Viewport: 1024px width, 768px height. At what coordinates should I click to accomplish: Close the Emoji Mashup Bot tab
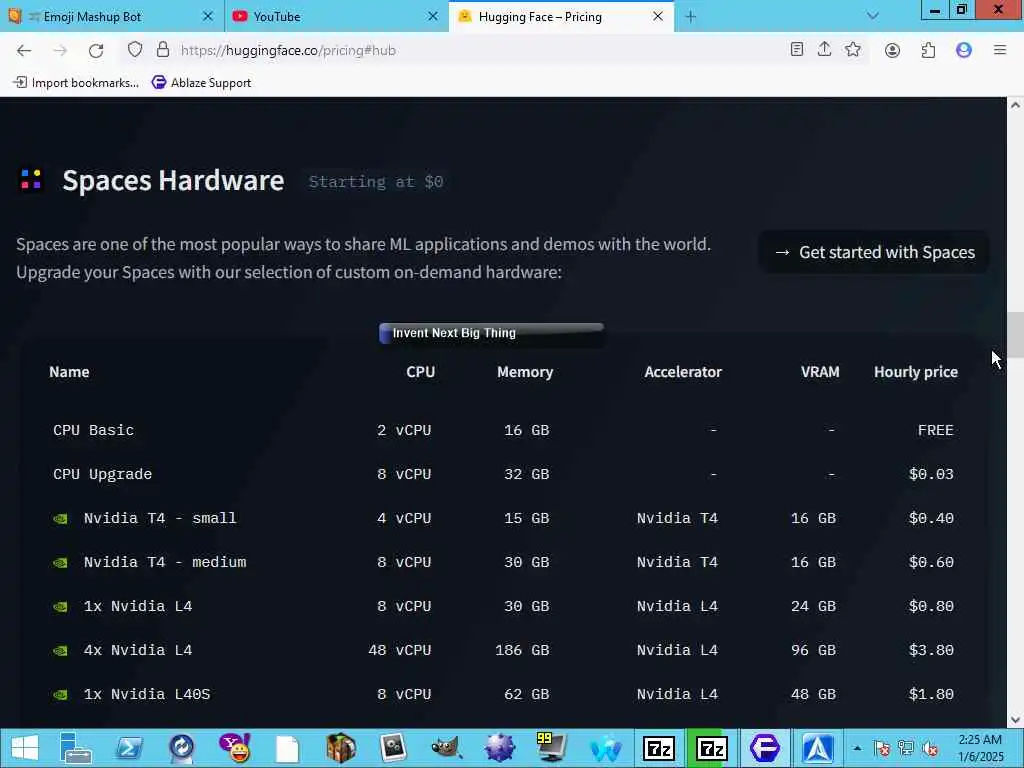[208, 16]
